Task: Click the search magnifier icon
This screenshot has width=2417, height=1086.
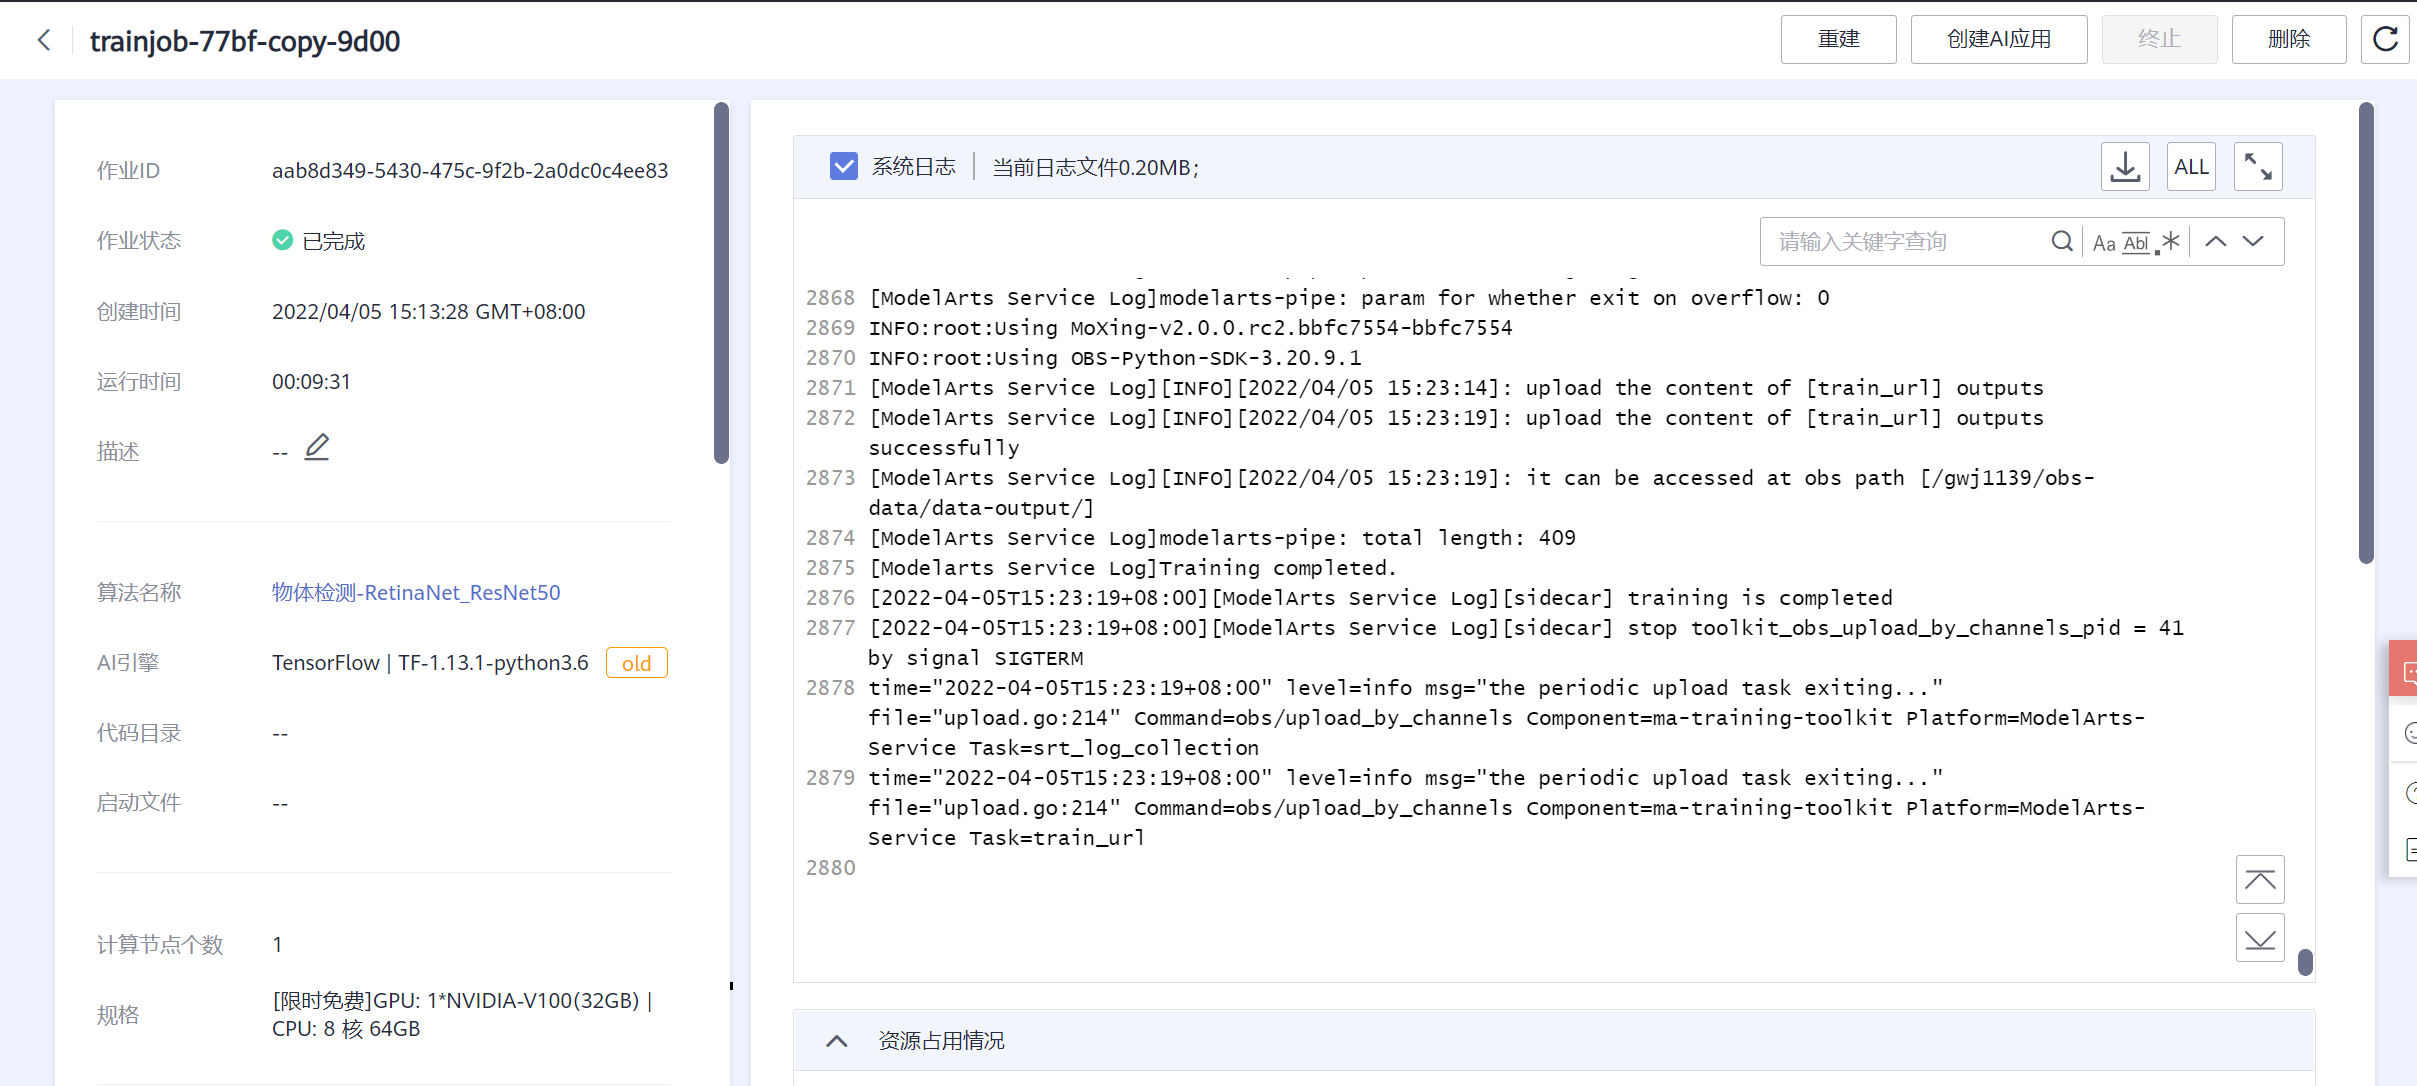Action: [x=2061, y=242]
